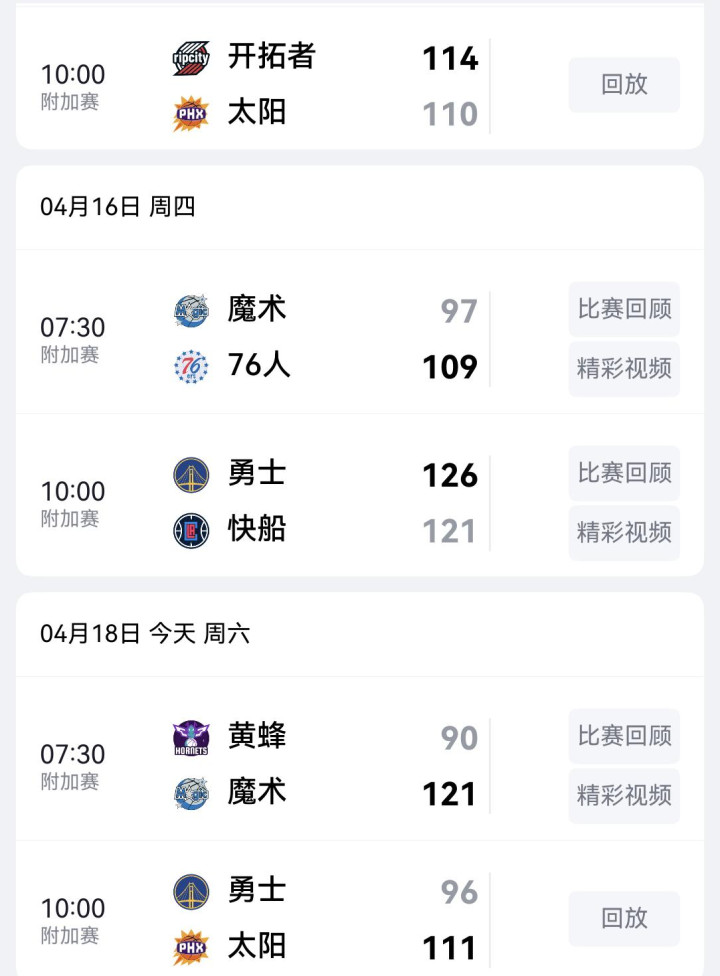
Task: Open 比赛回顾 for Magic vs 76ers
Action: tap(624, 310)
